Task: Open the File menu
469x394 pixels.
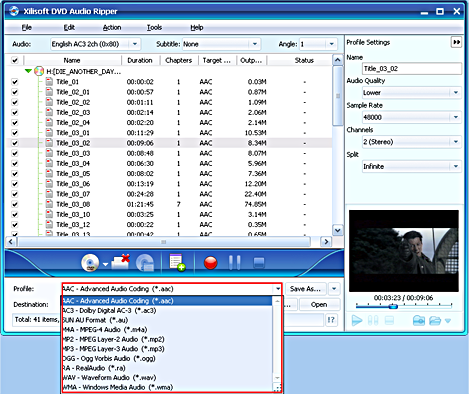Action: [x=27, y=27]
